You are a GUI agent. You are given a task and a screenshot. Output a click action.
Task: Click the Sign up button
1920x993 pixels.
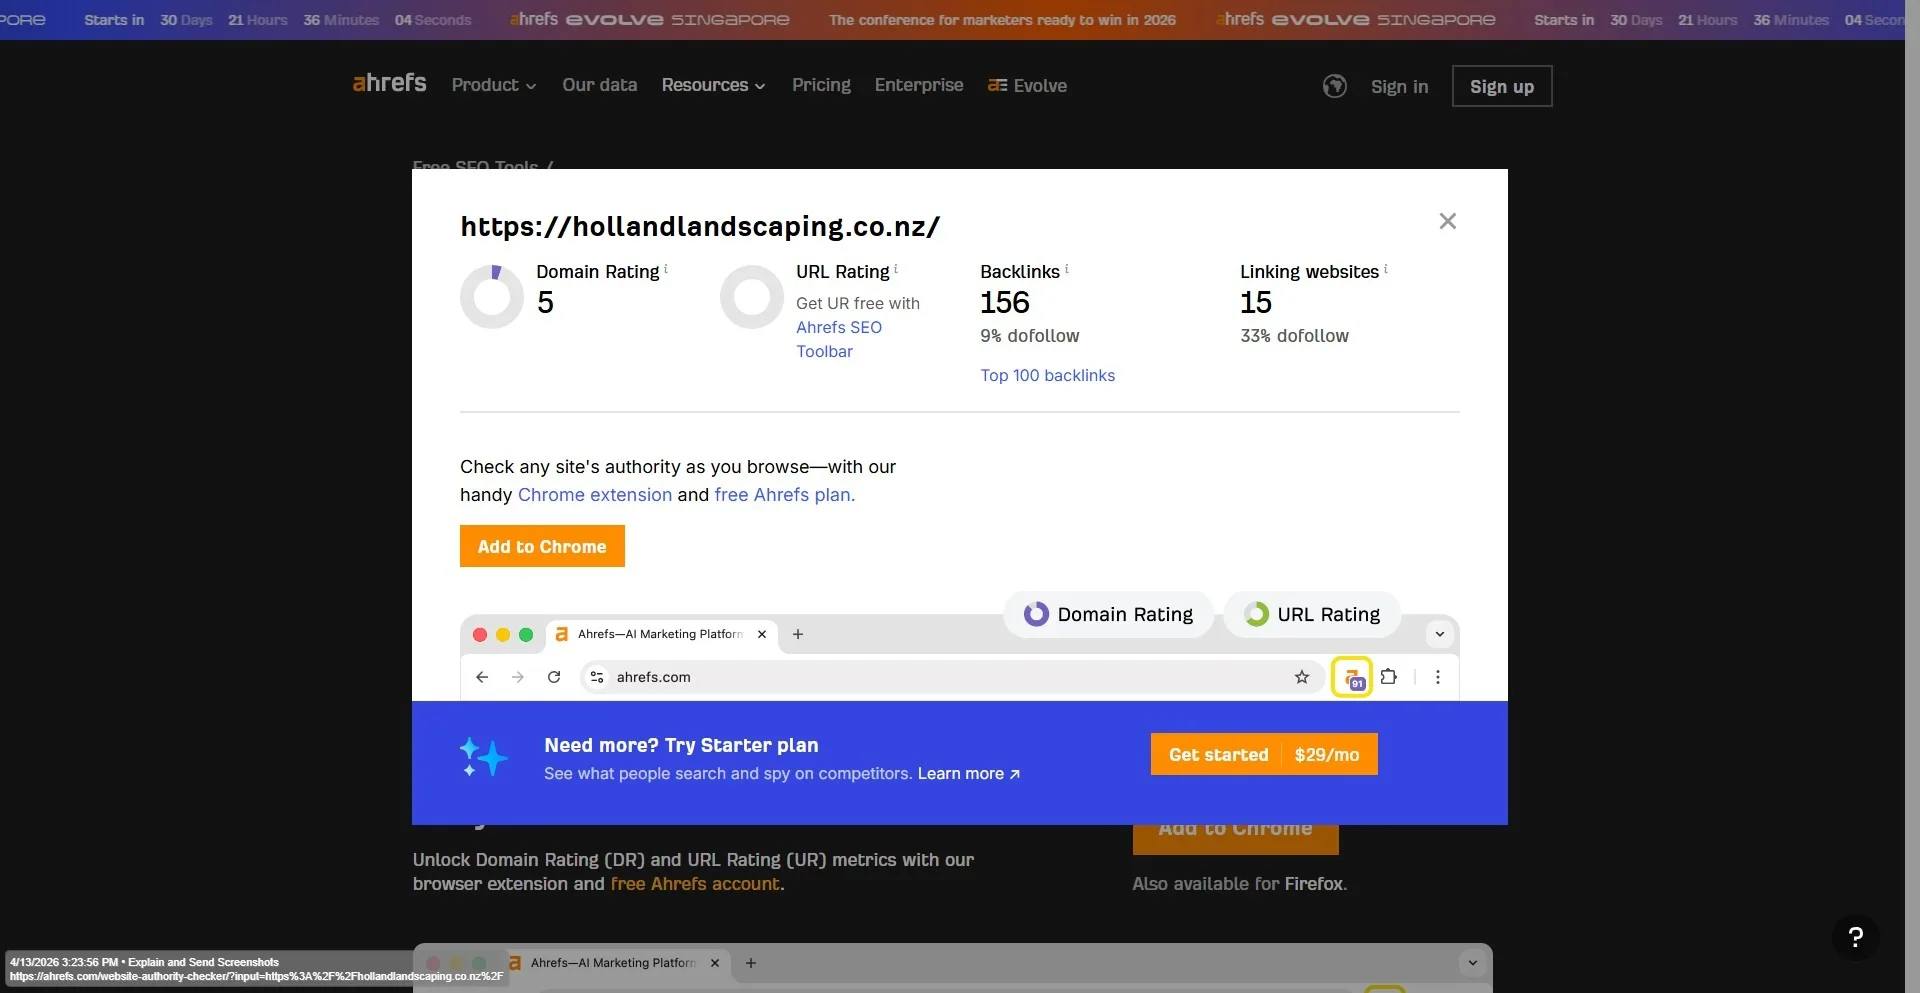click(x=1502, y=86)
